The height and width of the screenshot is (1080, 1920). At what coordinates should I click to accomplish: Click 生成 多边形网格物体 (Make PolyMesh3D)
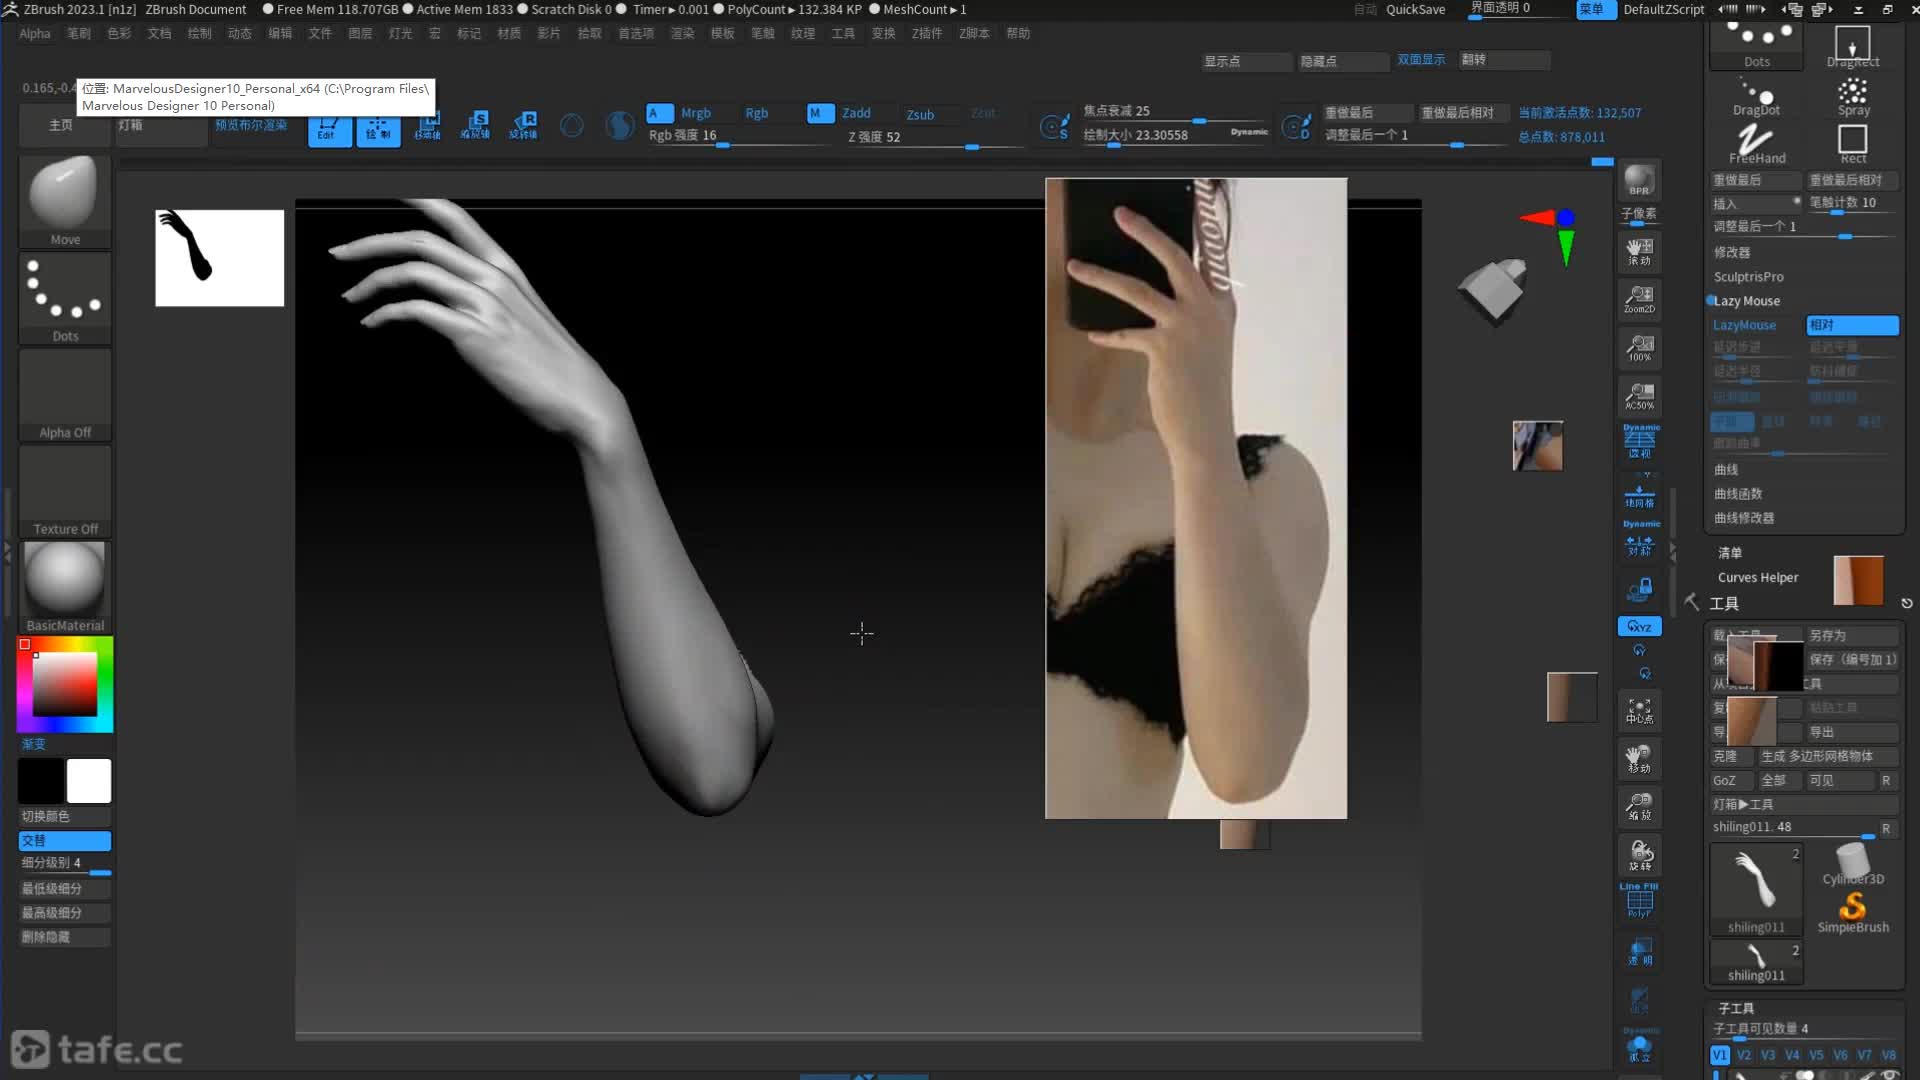tap(1828, 757)
